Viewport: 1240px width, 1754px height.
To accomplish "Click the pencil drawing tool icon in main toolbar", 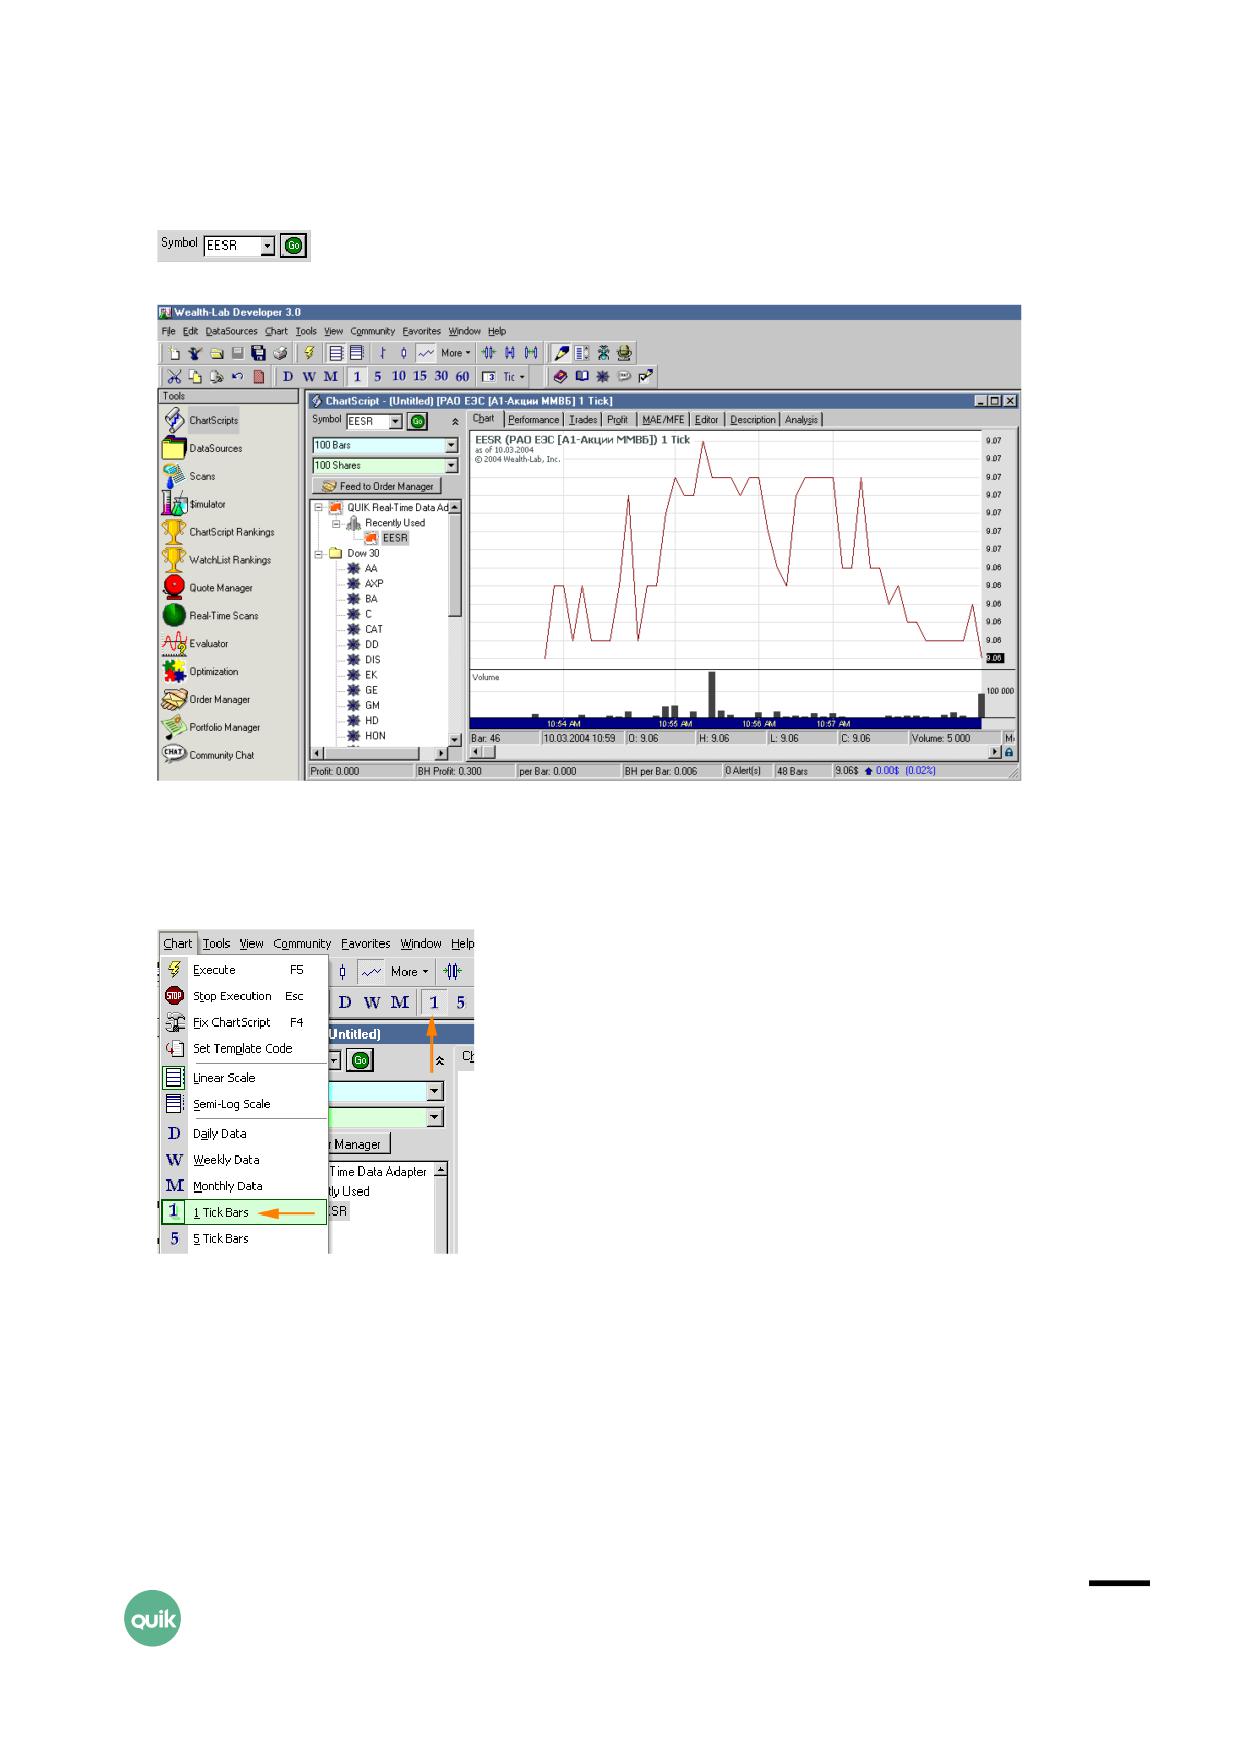I will (x=562, y=353).
